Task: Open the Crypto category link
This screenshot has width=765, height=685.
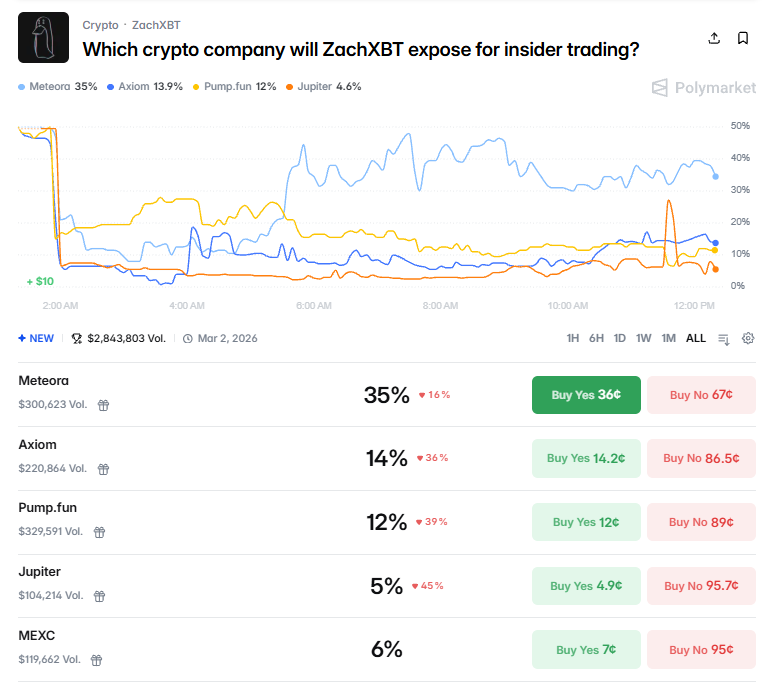Action: [x=100, y=24]
